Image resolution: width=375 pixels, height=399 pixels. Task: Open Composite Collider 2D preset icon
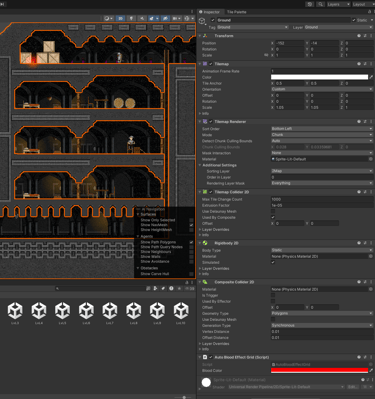click(365, 282)
